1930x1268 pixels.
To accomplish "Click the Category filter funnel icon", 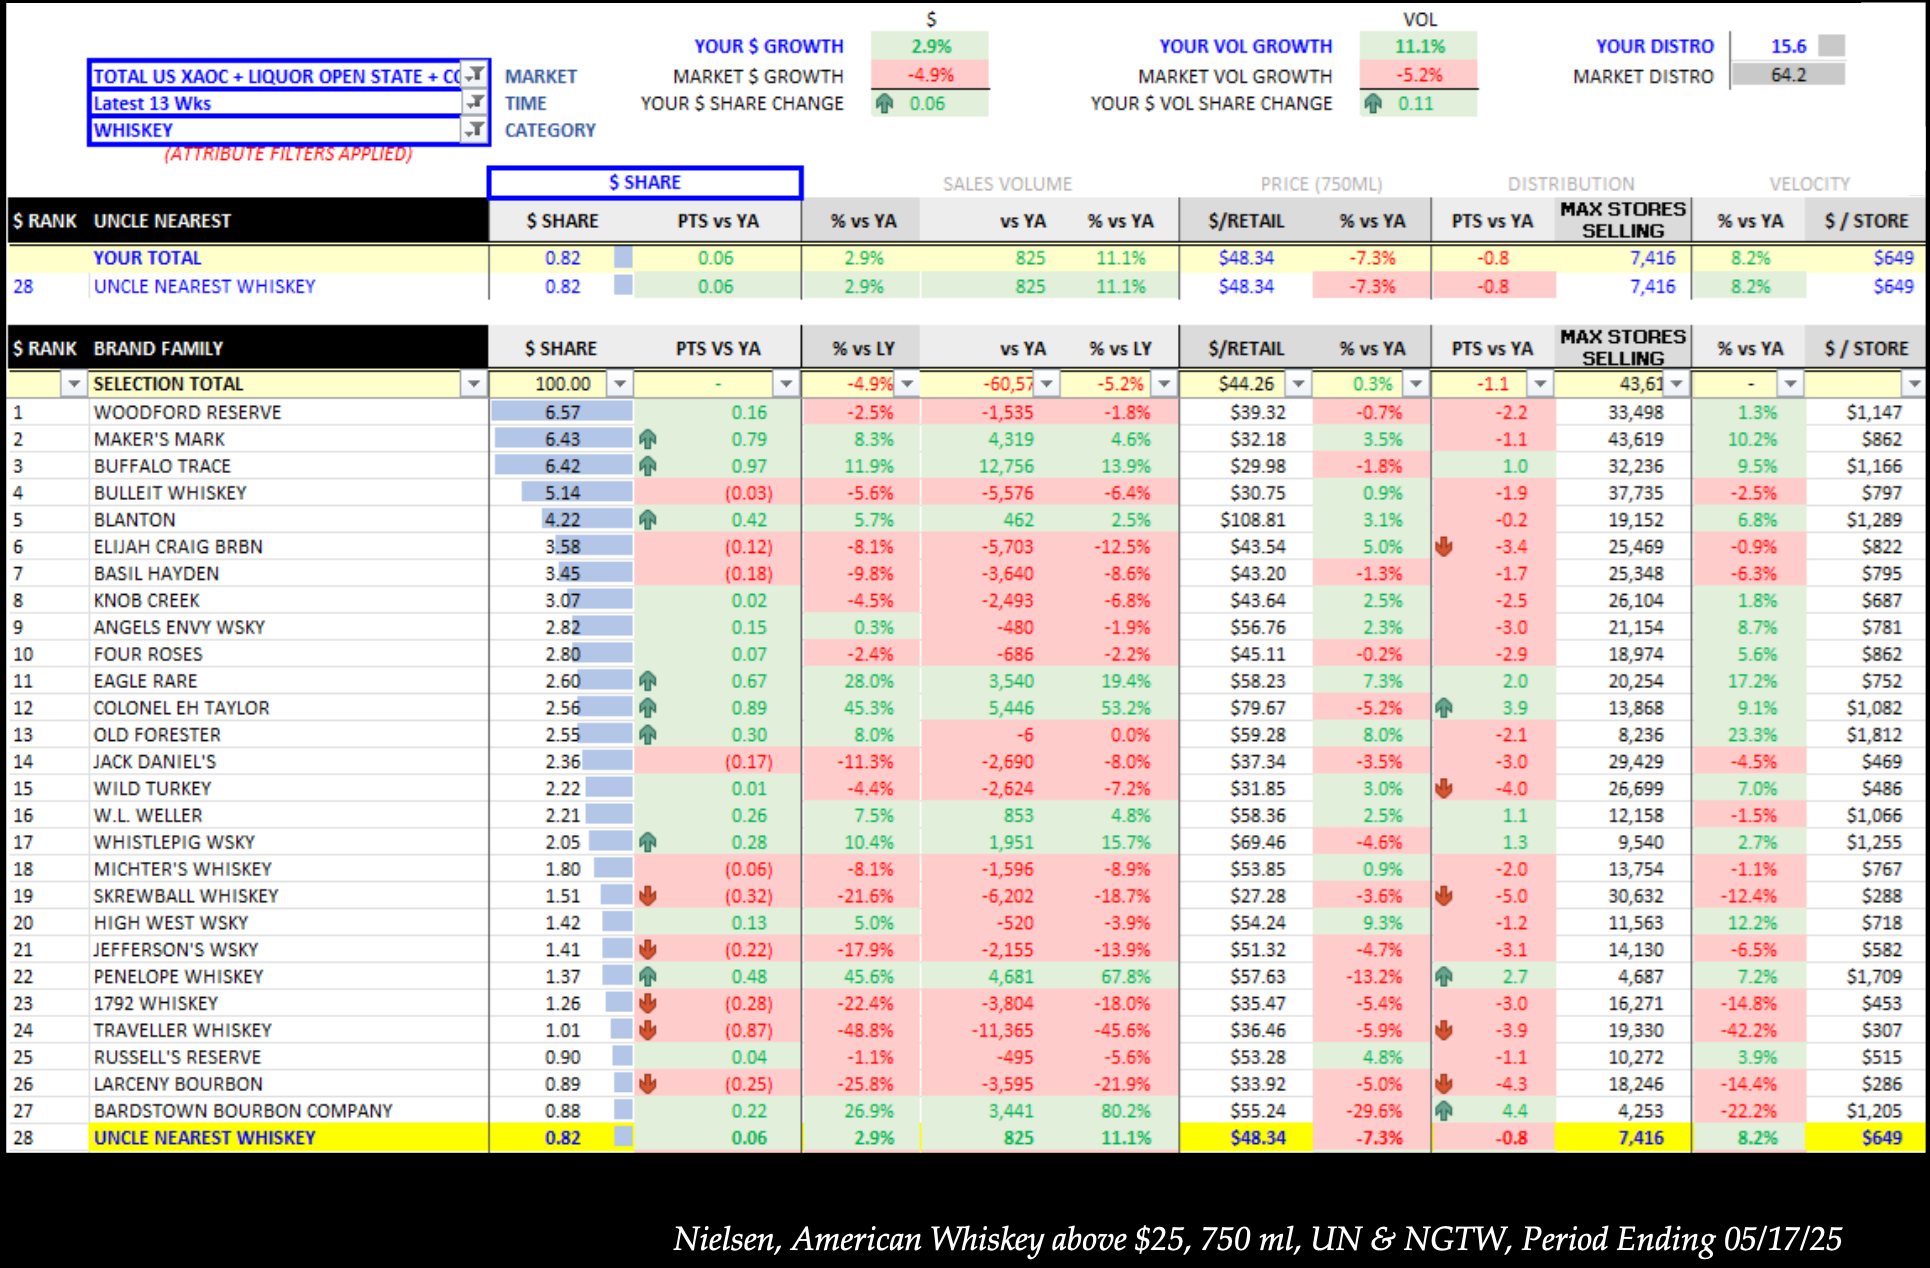I will 475,129.
